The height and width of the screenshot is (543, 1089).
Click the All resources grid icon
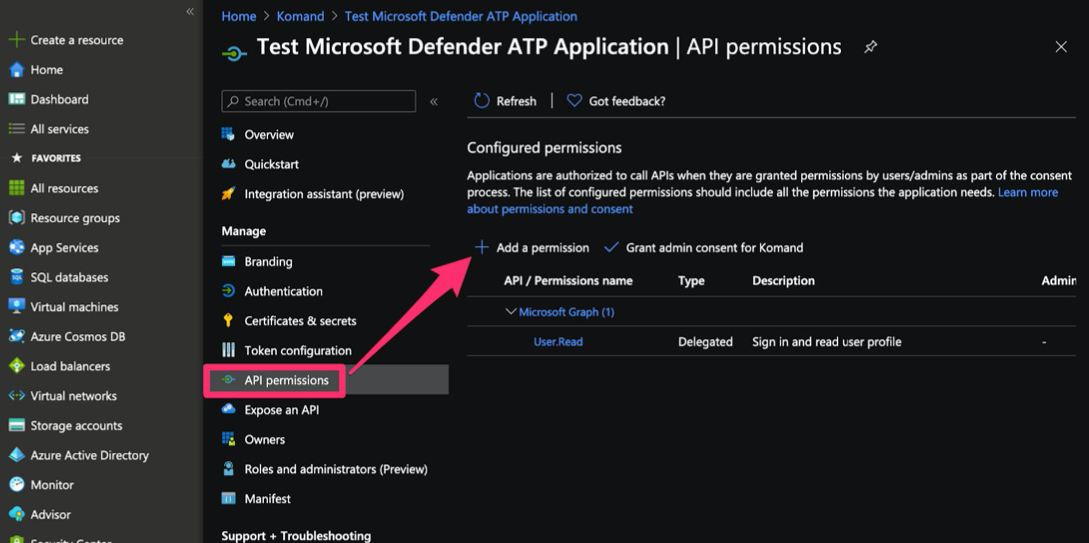click(x=17, y=188)
